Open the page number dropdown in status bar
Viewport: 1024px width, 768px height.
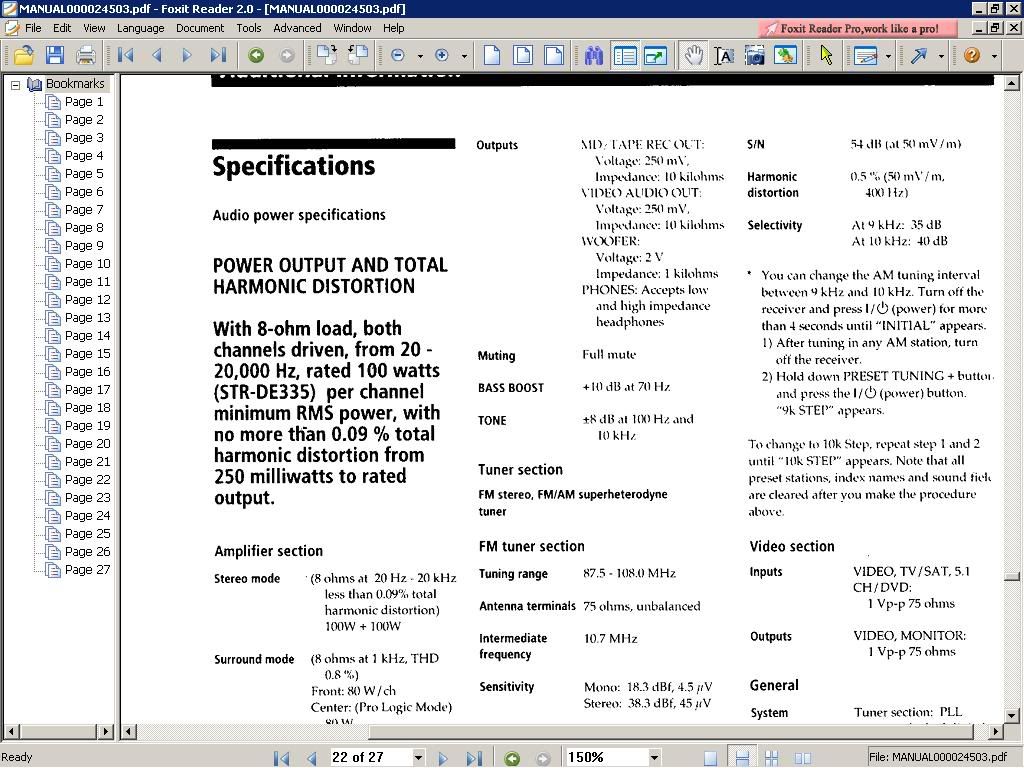tap(418, 758)
